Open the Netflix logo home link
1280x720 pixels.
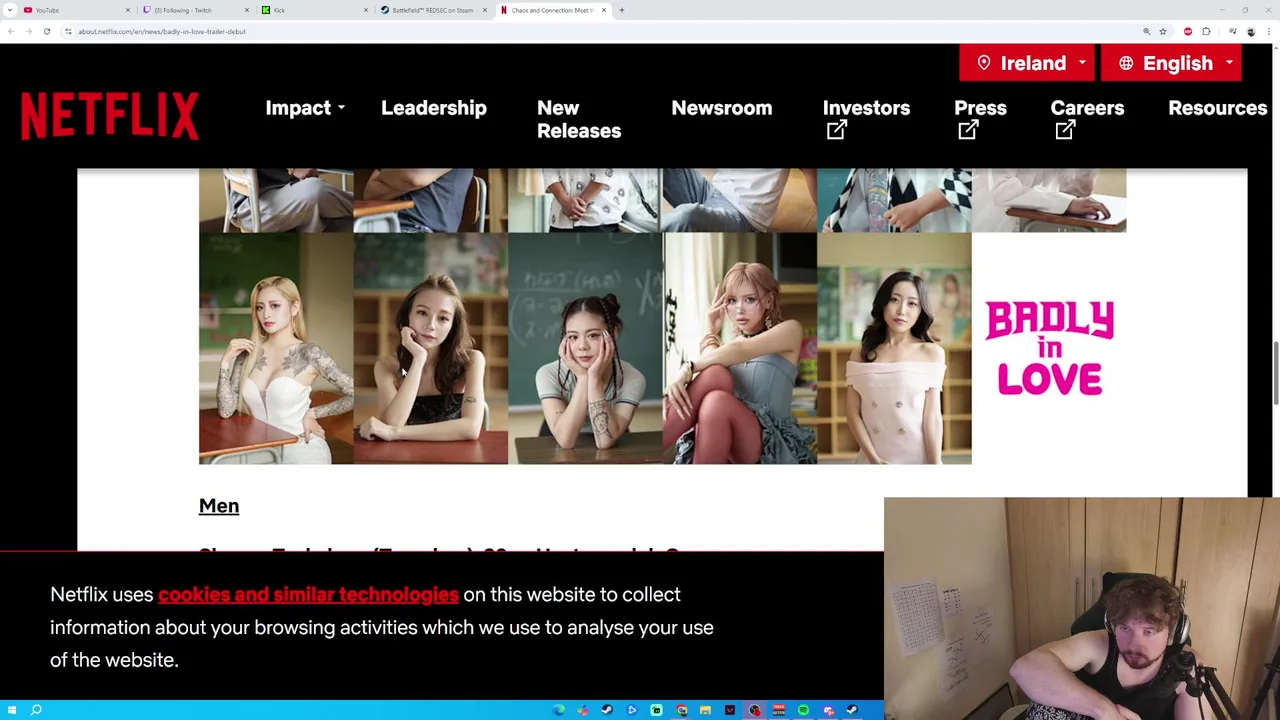(x=110, y=116)
